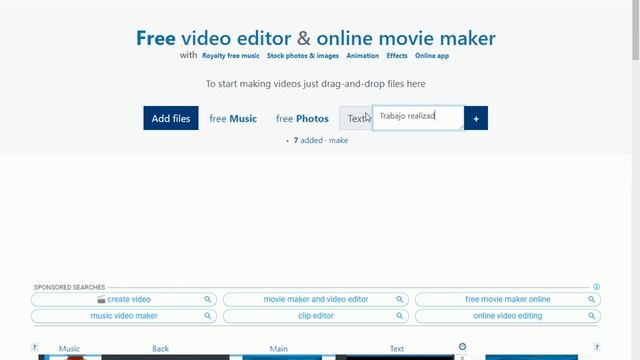Viewport: 640px width, 360px height.
Task: Click the help question icon left of Music
Action: 34,347
